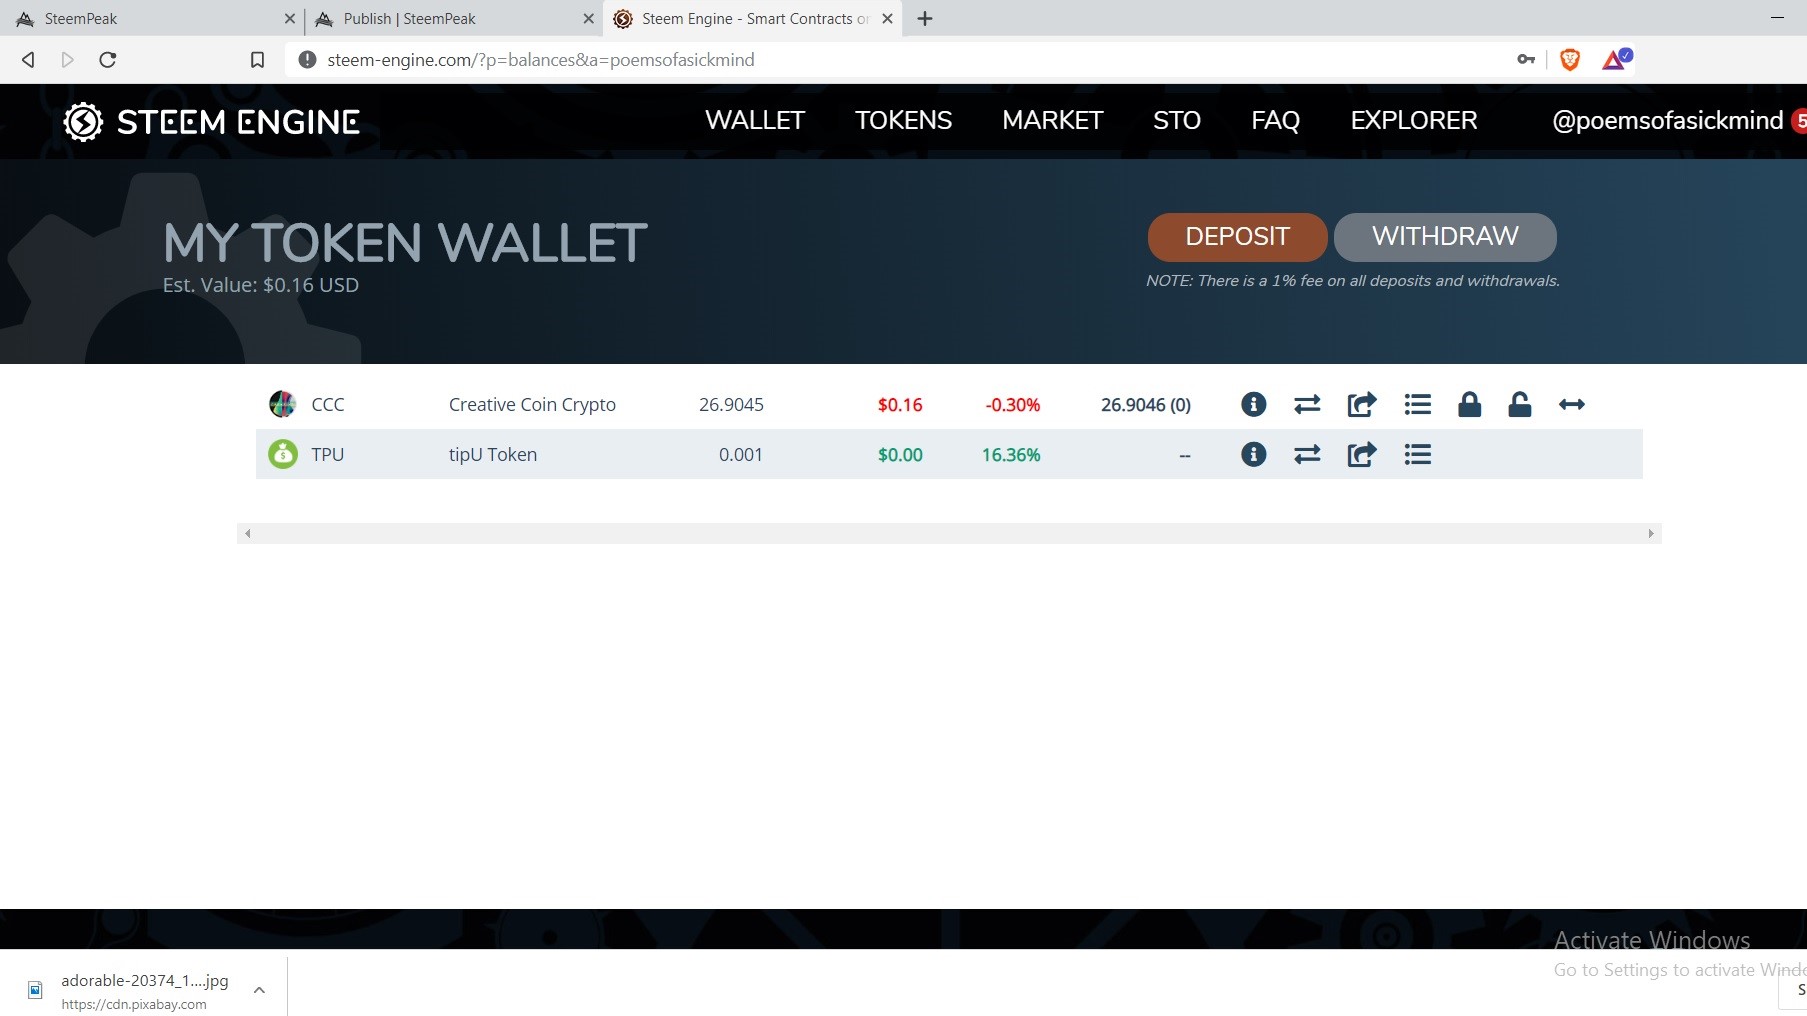This screenshot has height=1016, width=1807.
Task: Click the TPU token logo
Action: coord(283,454)
